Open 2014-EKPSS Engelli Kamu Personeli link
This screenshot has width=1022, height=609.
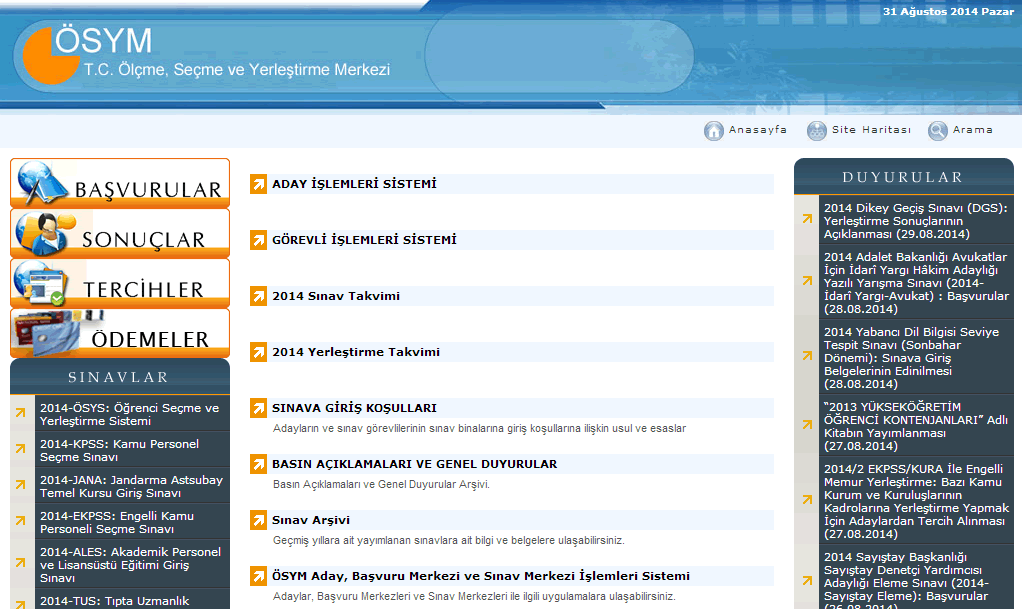[x=117, y=522]
